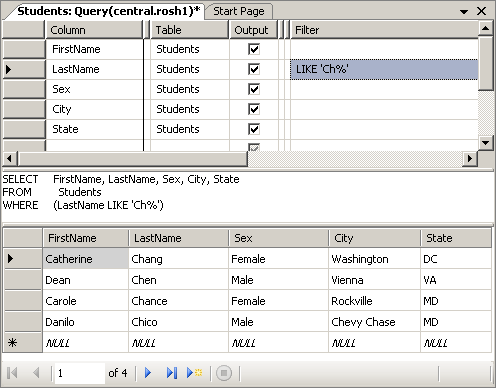Viewport: 496px width, 388px height.
Task: Uncheck Output for FirstName row
Action: point(254,49)
